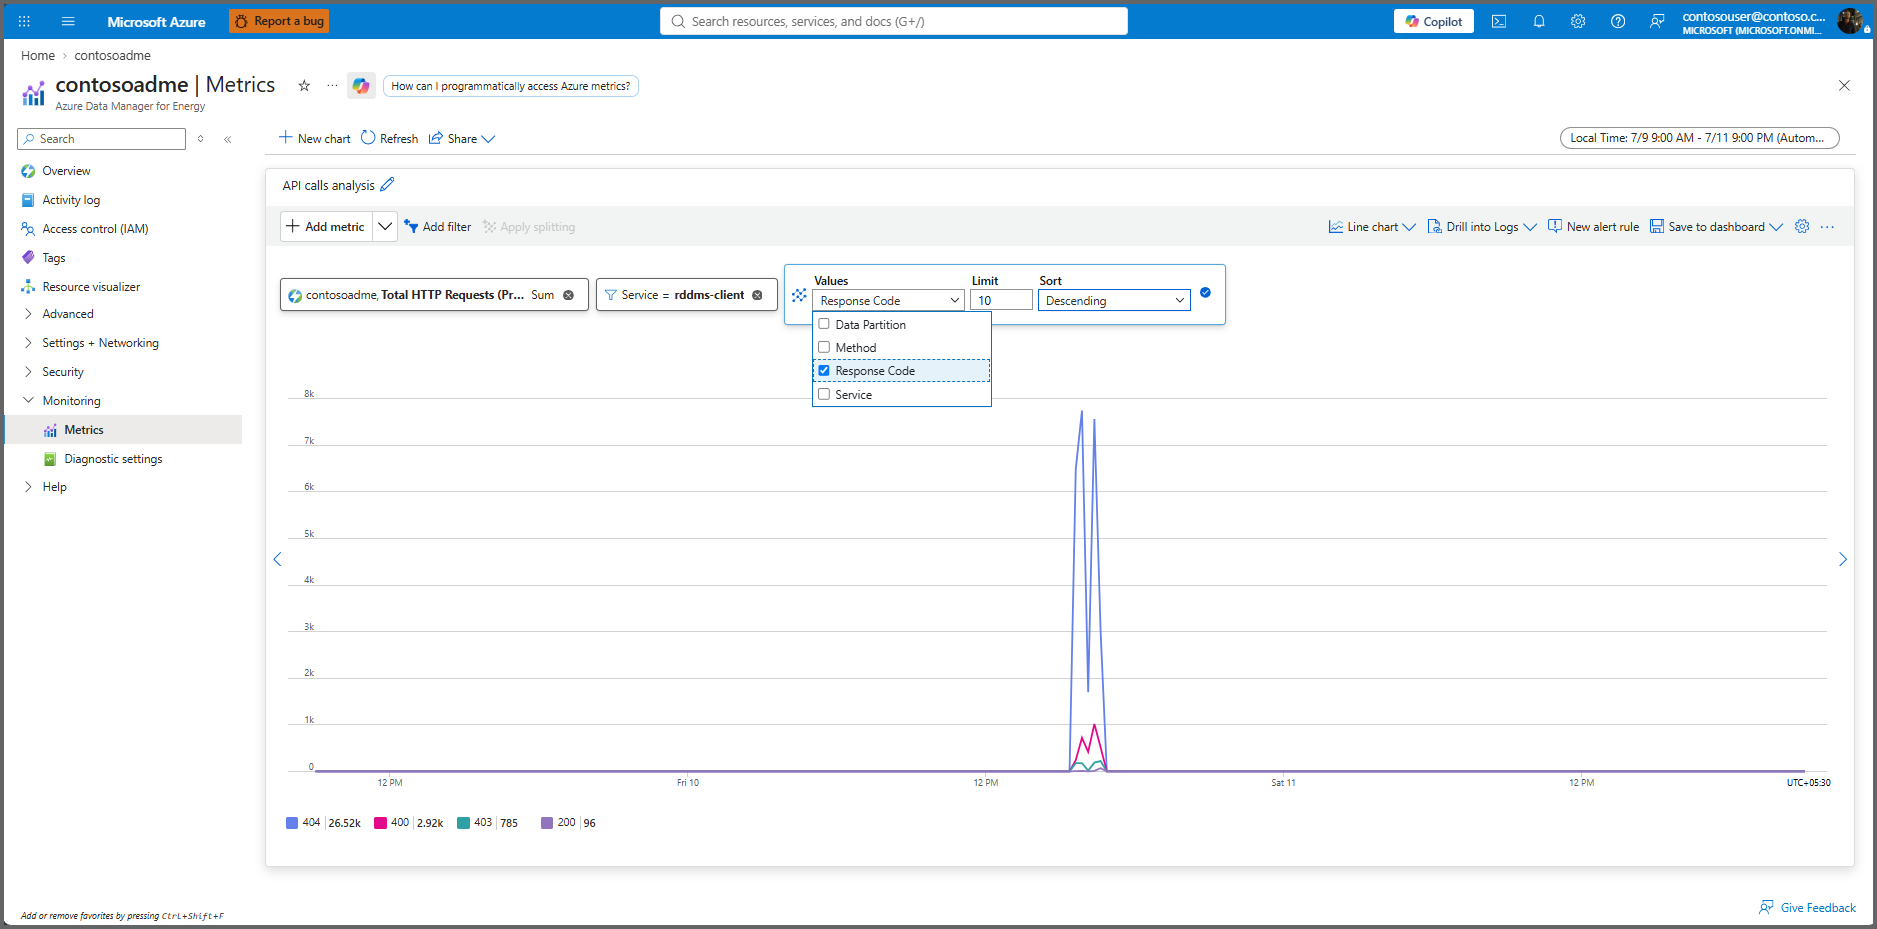Click the Add metric button
1877x929 pixels.
327,227
